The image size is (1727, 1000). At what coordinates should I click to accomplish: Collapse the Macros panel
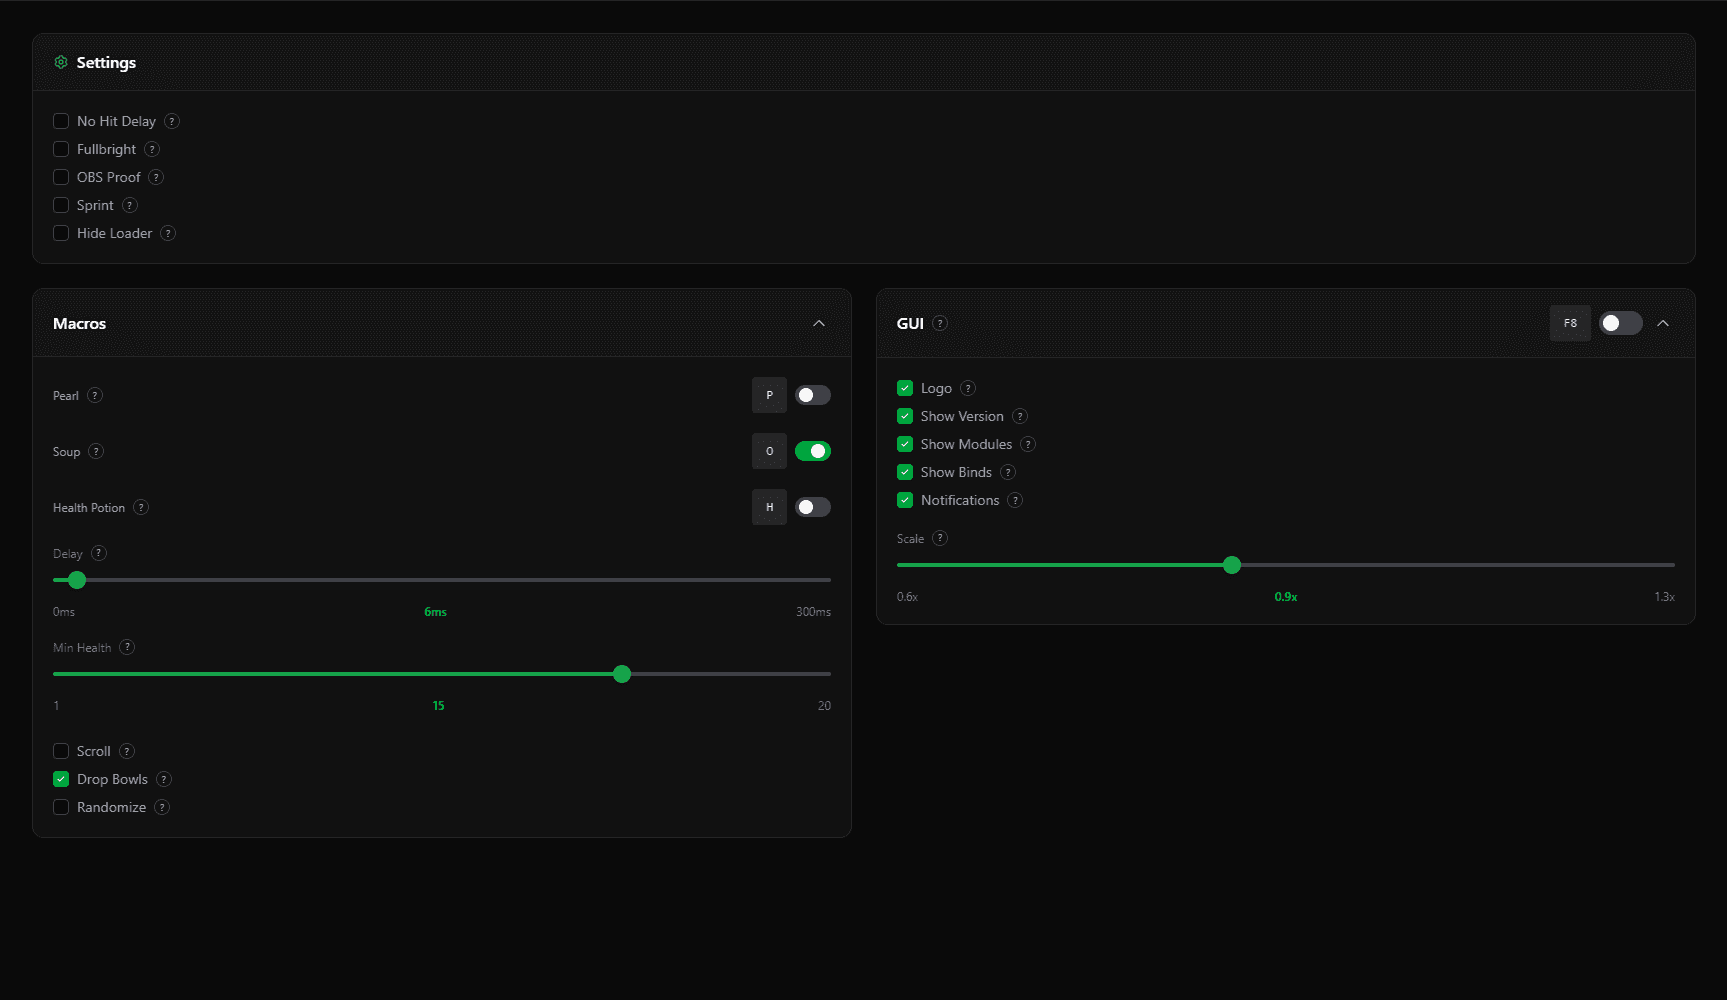click(819, 323)
